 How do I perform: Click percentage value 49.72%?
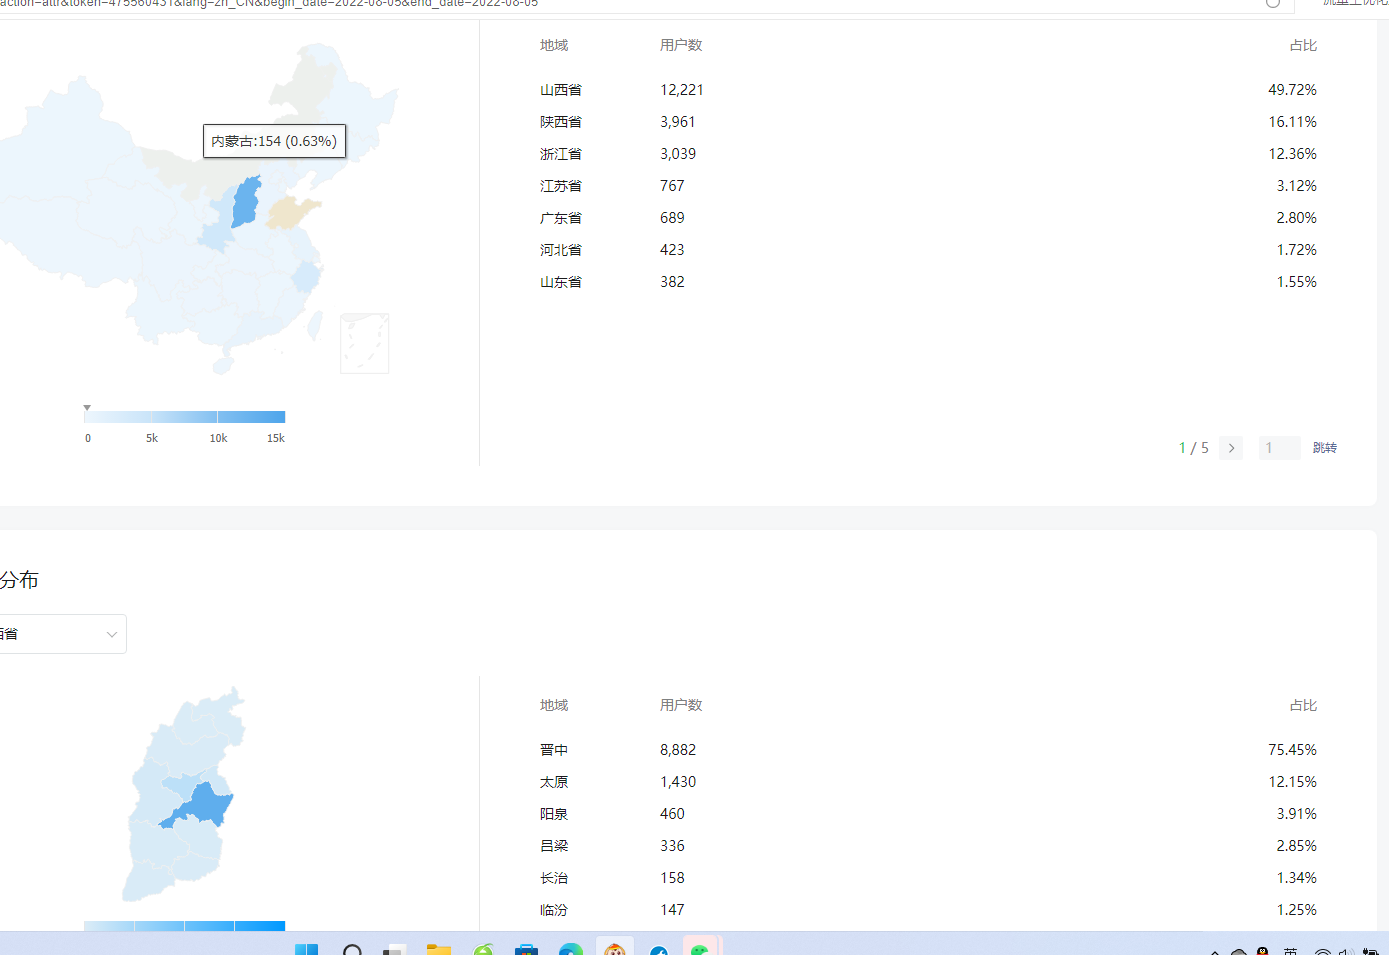click(1292, 90)
